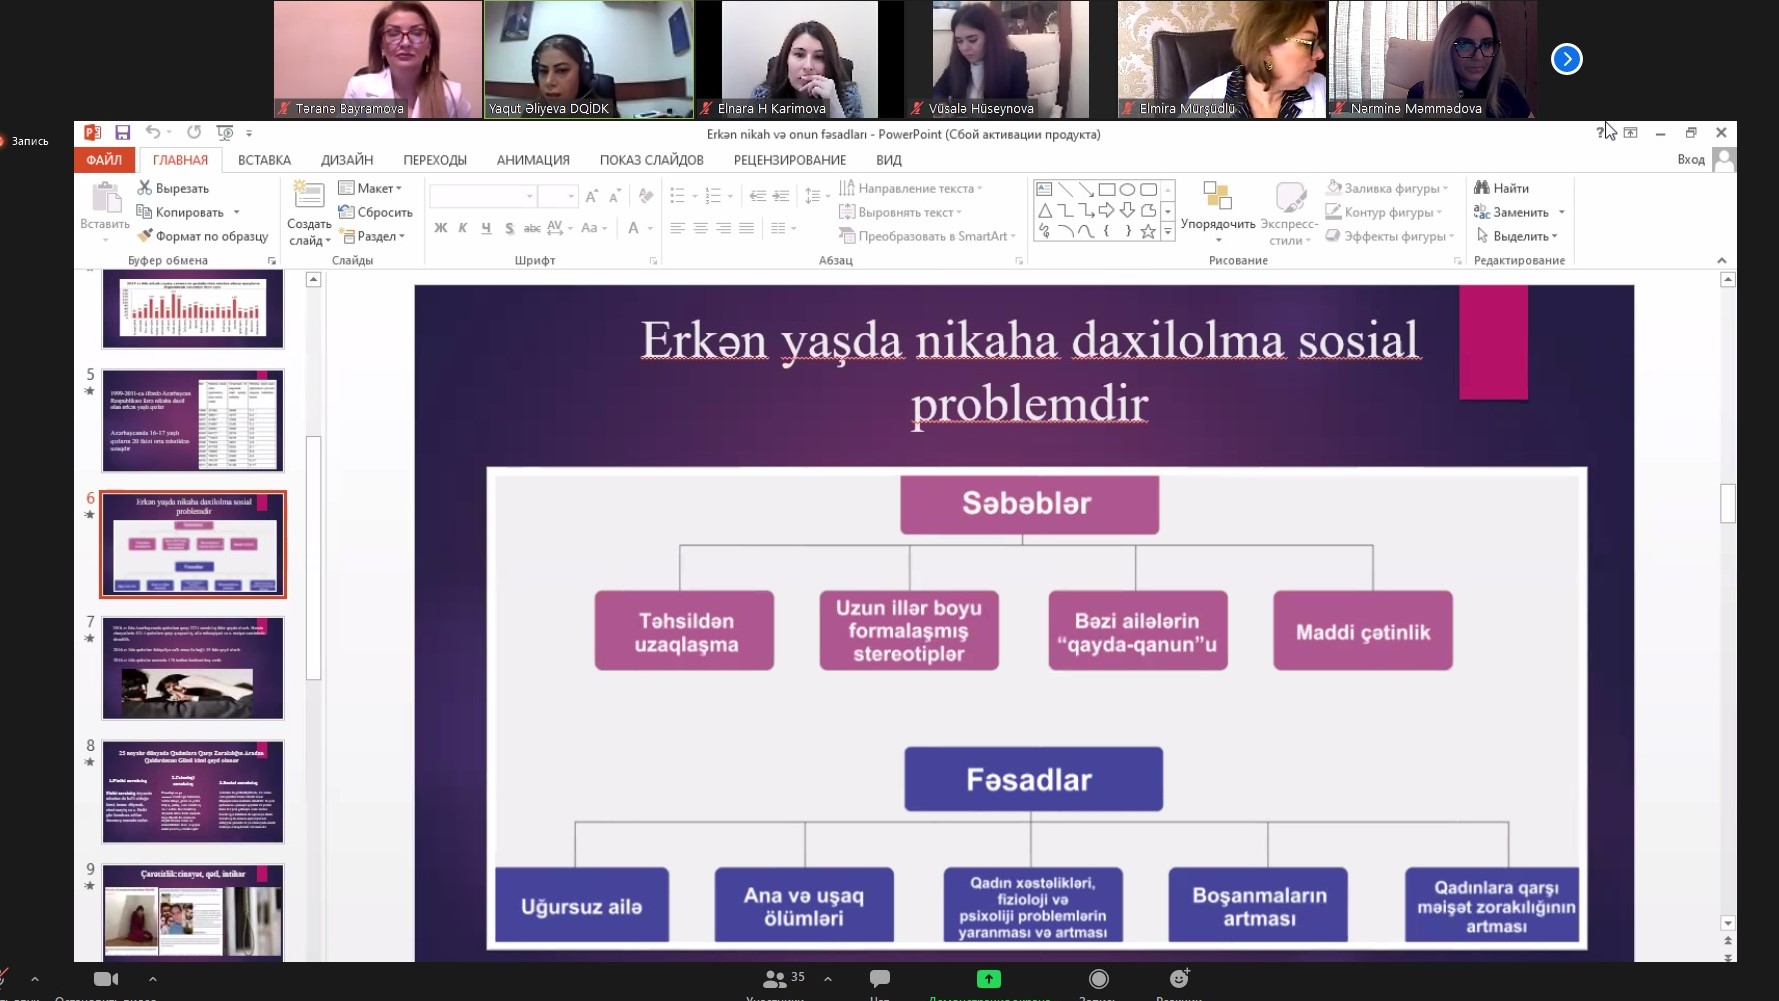Open Zoom chat icon in bottom bar
Image resolution: width=1779 pixels, height=1001 pixels.
(880, 979)
